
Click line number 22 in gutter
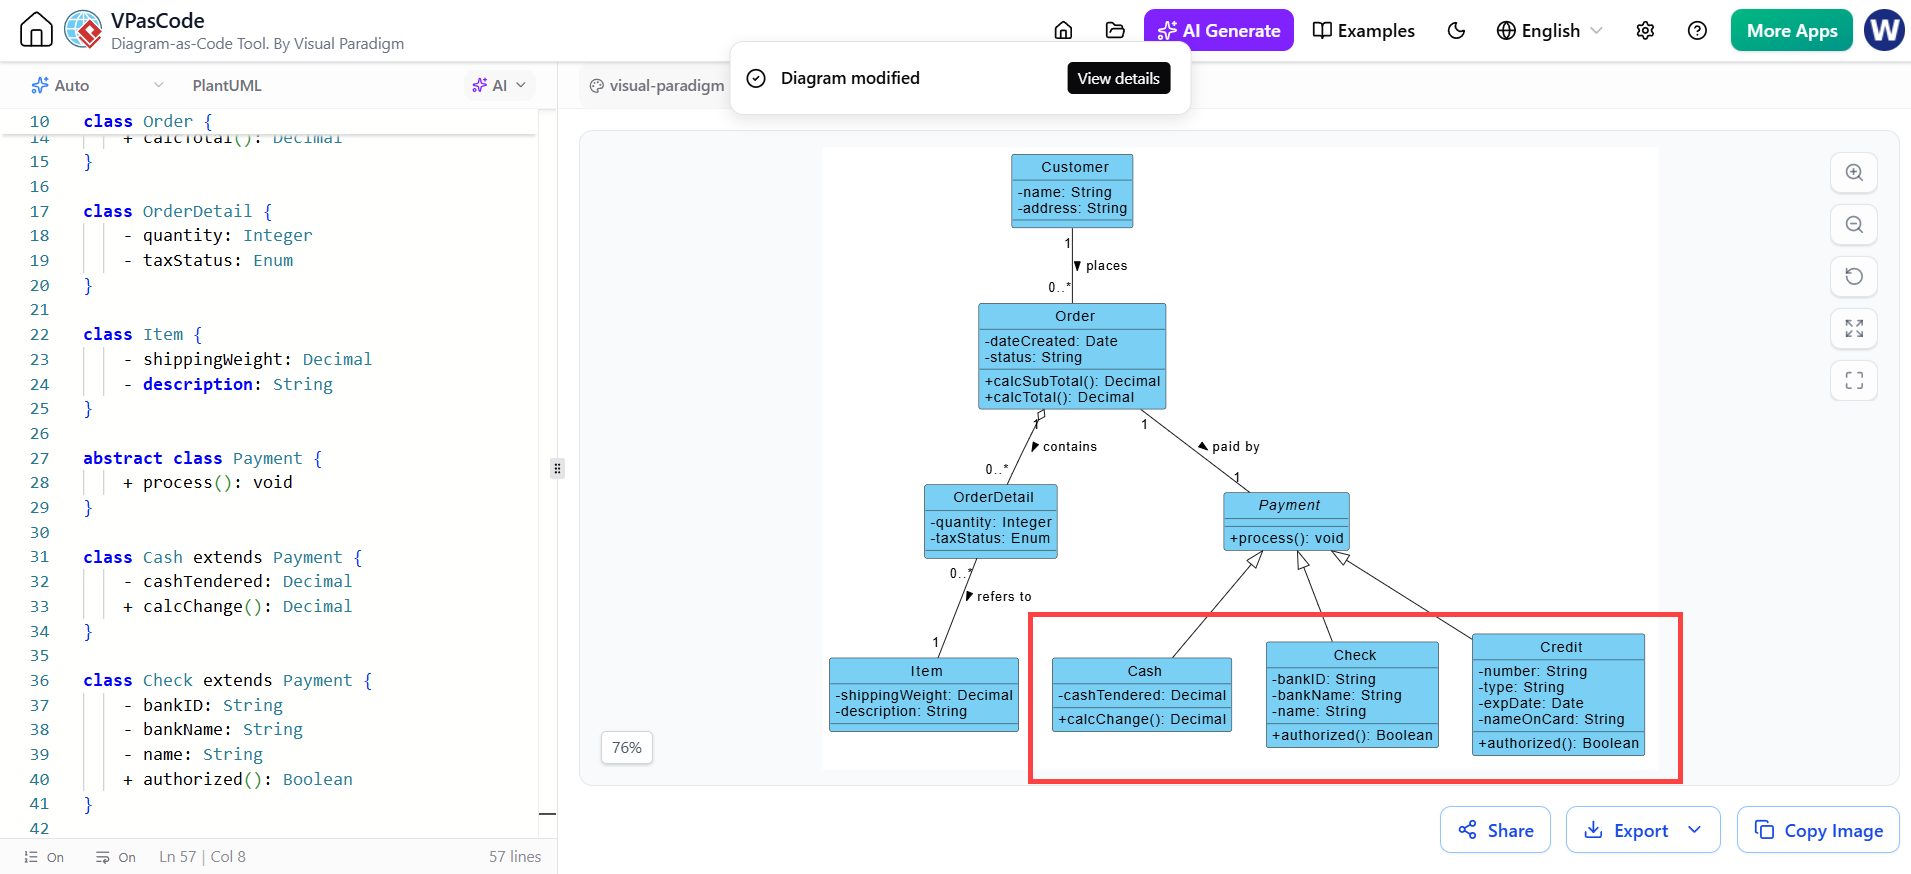click(x=39, y=334)
